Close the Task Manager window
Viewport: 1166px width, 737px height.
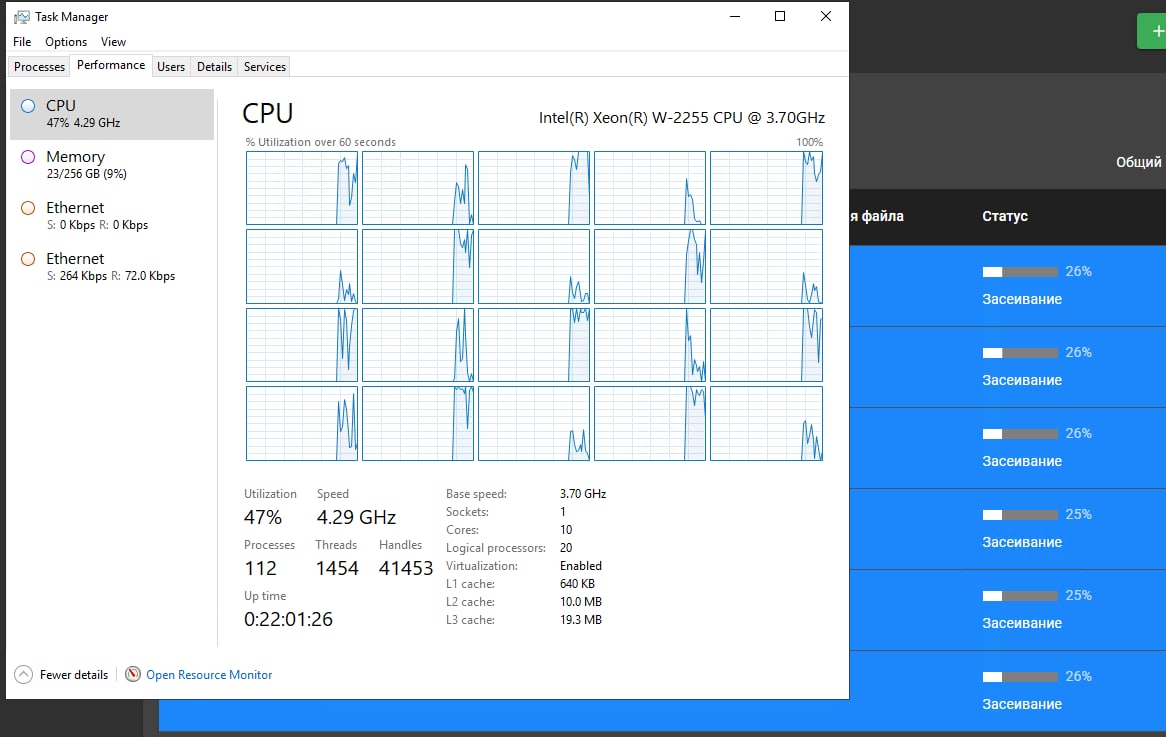(825, 16)
